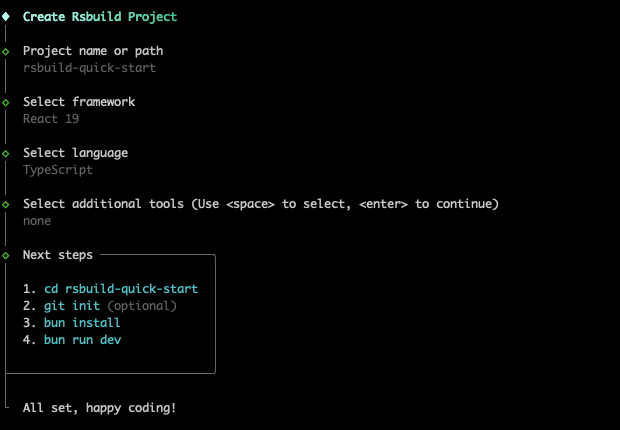Viewport: 620px width, 430px height.
Task: Click the bun install command
Action: [82, 323]
